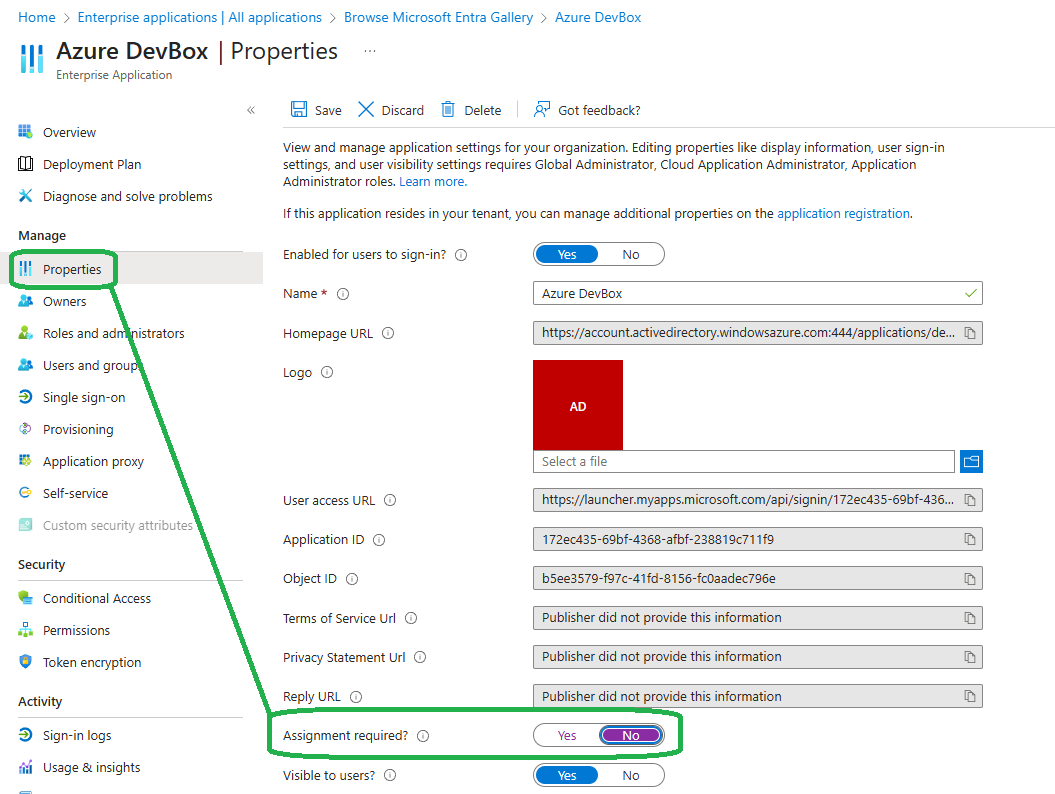Show info tooltip for Terms of Service Url
1055x794 pixels.
point(411,618)
